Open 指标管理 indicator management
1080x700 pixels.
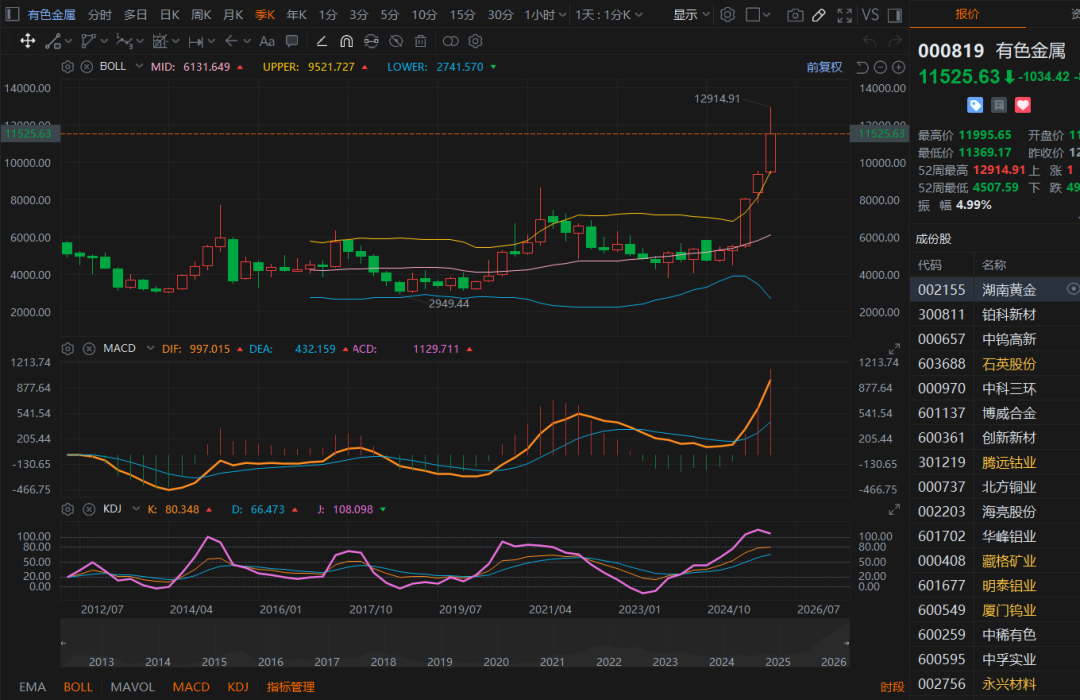click(x=290, y=687)
